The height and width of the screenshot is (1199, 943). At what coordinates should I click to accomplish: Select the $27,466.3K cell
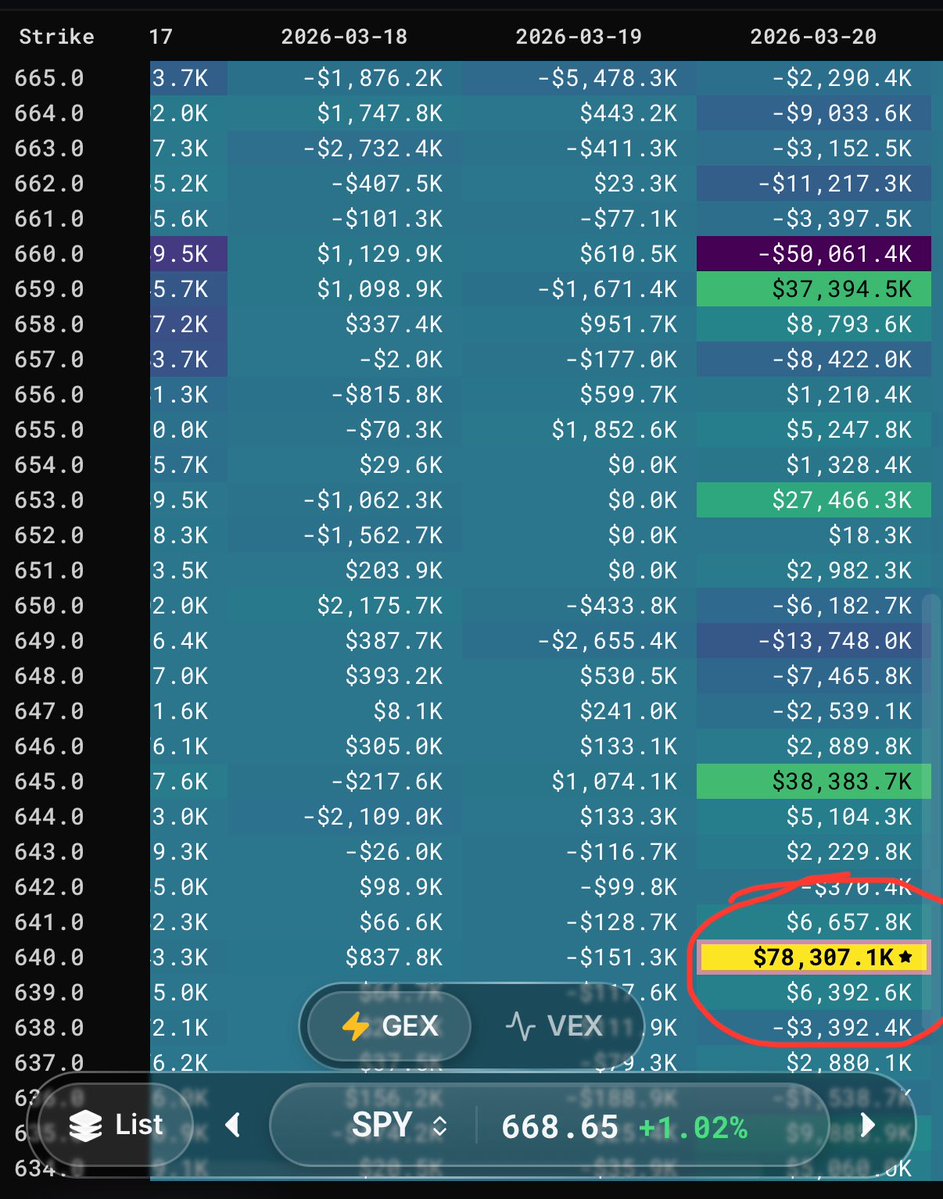(814, 500)
